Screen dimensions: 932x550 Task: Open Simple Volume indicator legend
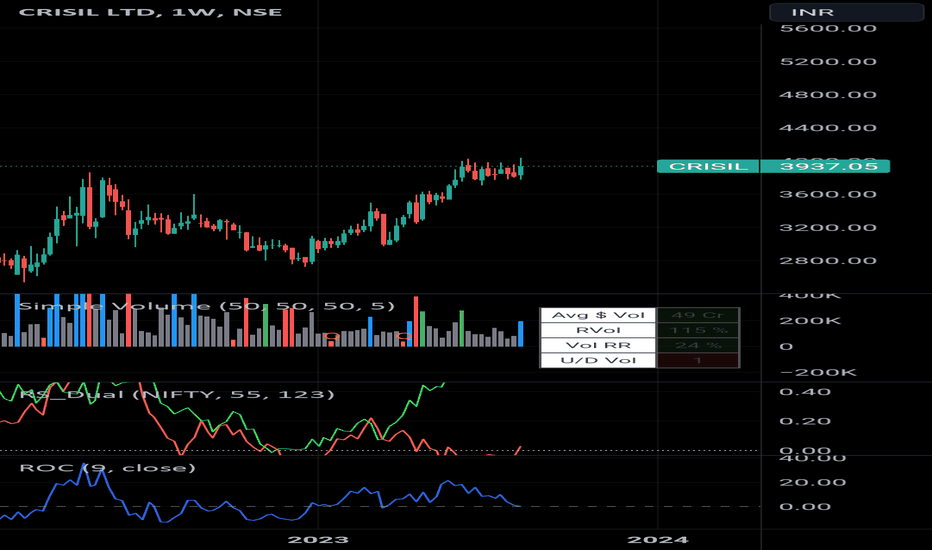coord(207,306)
